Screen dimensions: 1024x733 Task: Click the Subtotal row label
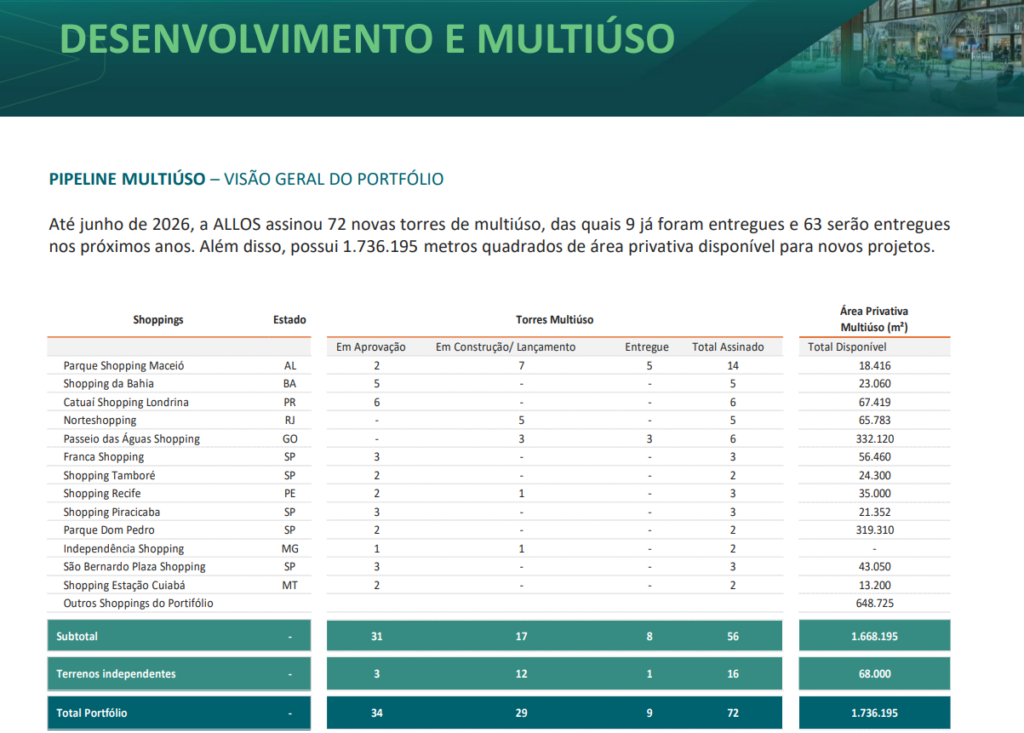[x=77, y=636]
